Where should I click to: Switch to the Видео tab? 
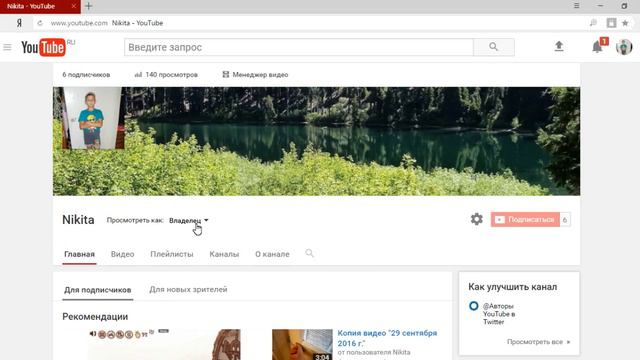click(122, 254)
